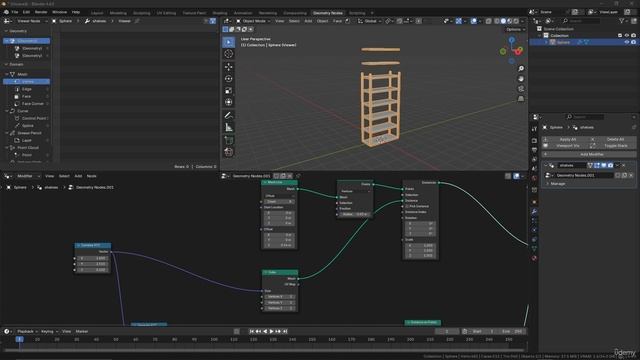Open the viewport Options dropdown

coord(515,29)
